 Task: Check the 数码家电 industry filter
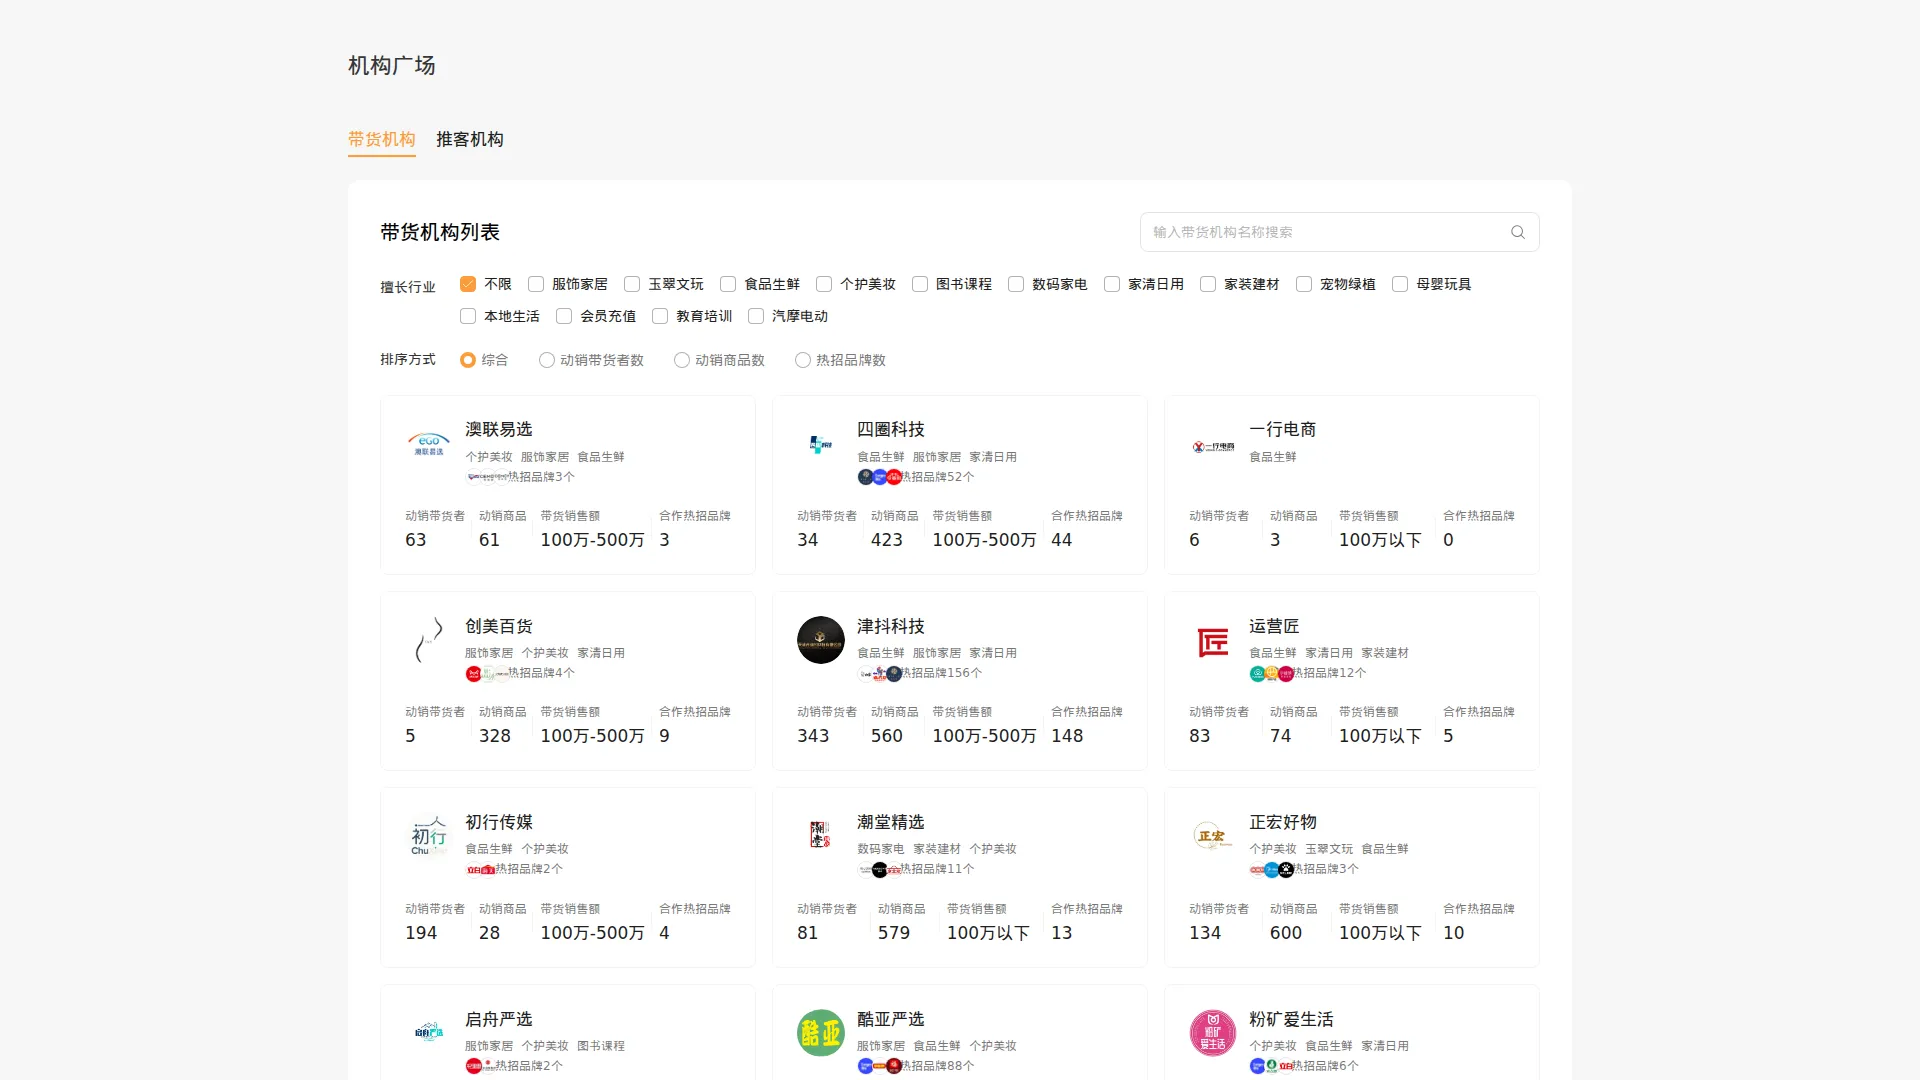(x=1016, y=284)
